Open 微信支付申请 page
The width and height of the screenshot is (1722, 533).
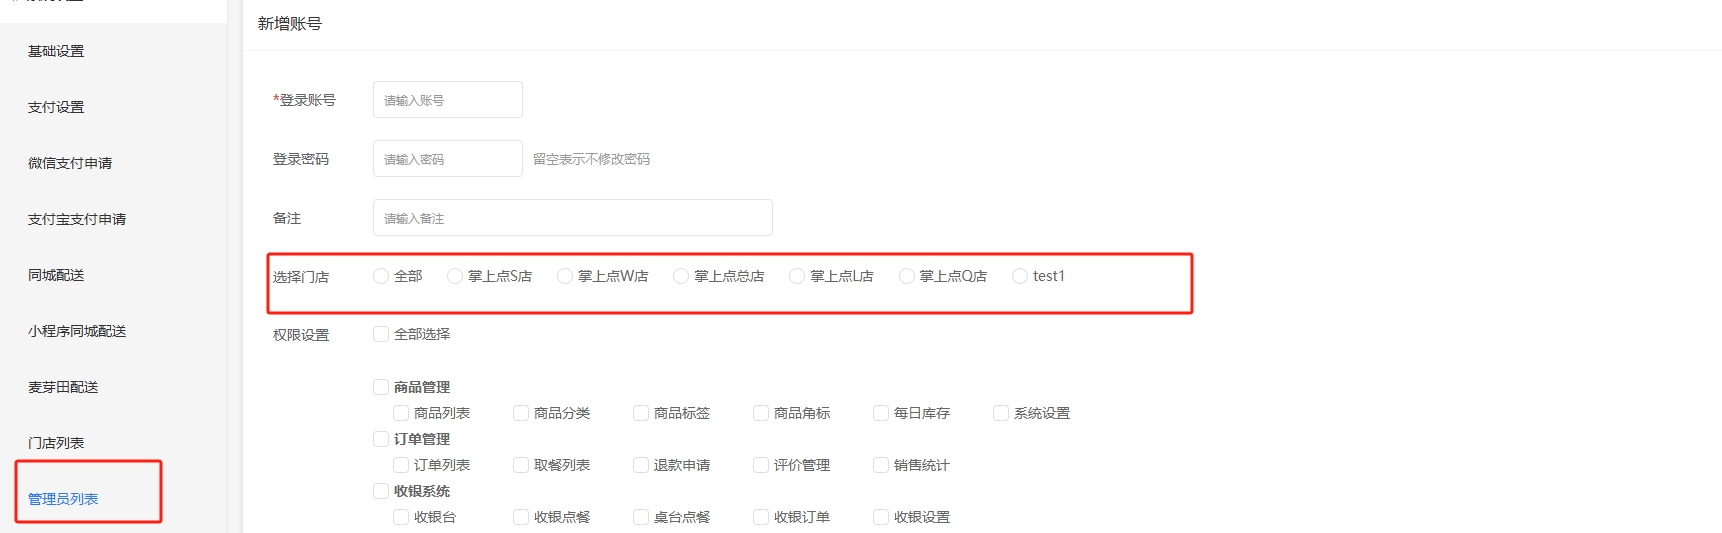click(x=70, y=163)
